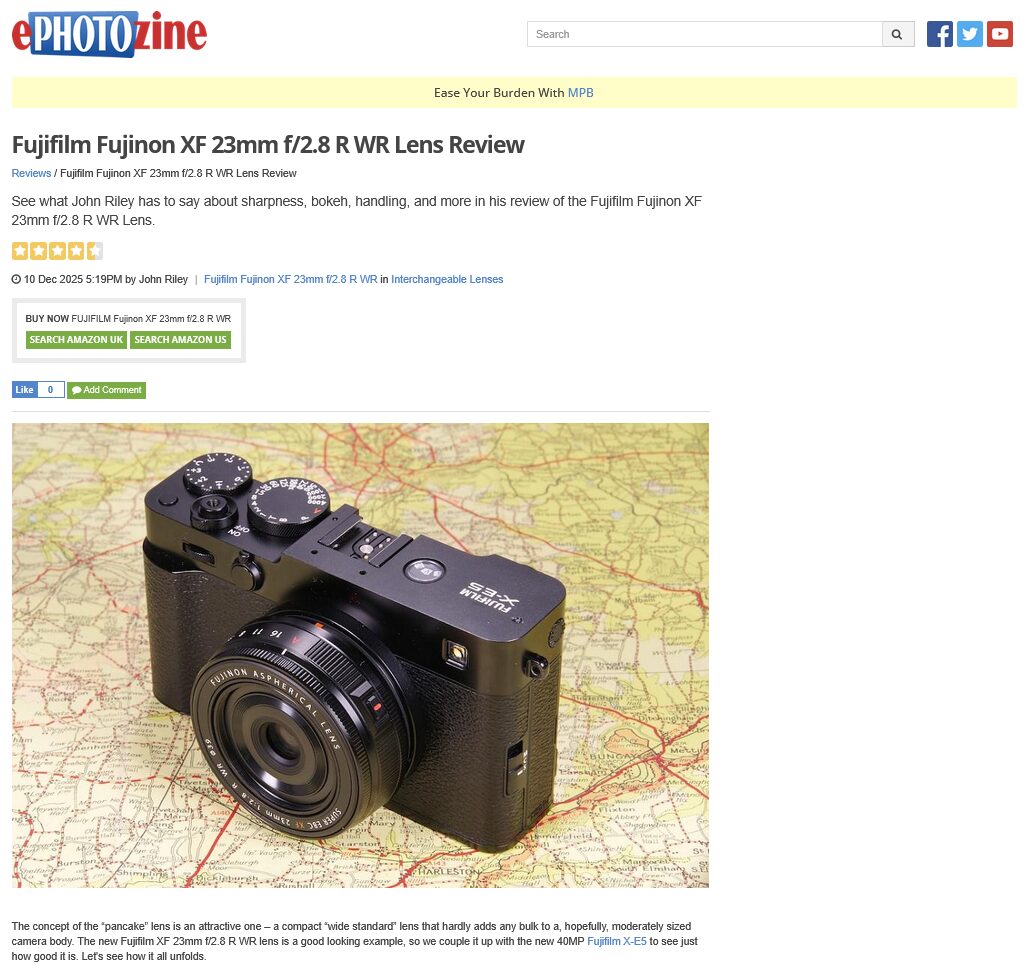Image resolution: width=1027 pixels, height=971 pixels.
Task: Click the ePHOTOzine logo
Action: [x=109, y=34]
